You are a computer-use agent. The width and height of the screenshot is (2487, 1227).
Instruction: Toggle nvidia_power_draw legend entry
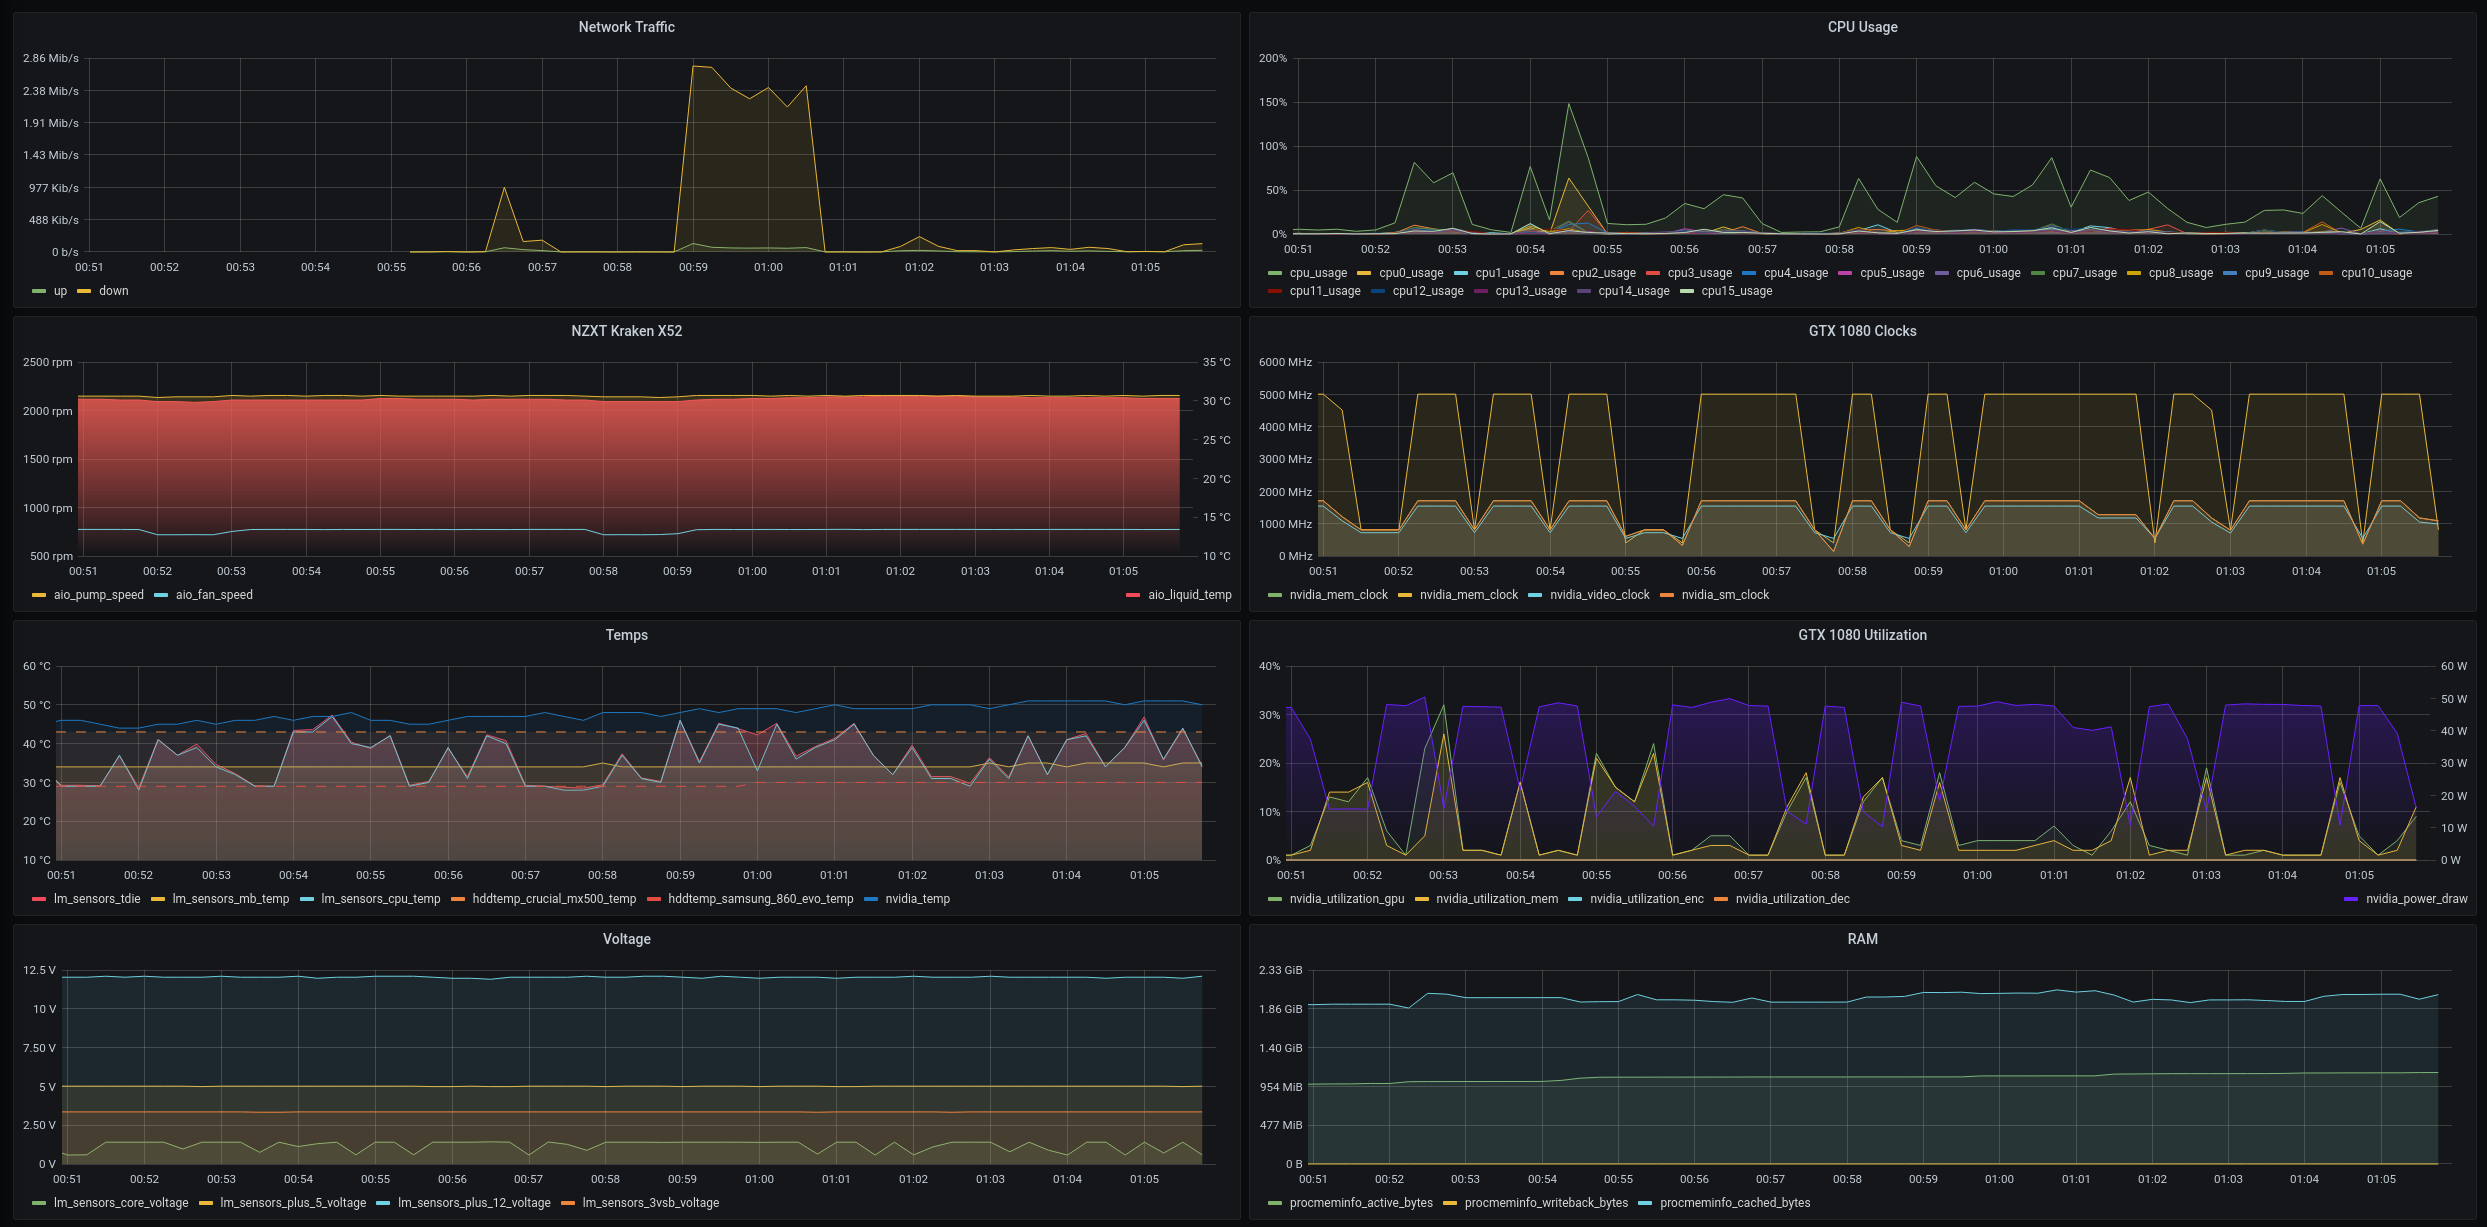[x=2416, y=899]
